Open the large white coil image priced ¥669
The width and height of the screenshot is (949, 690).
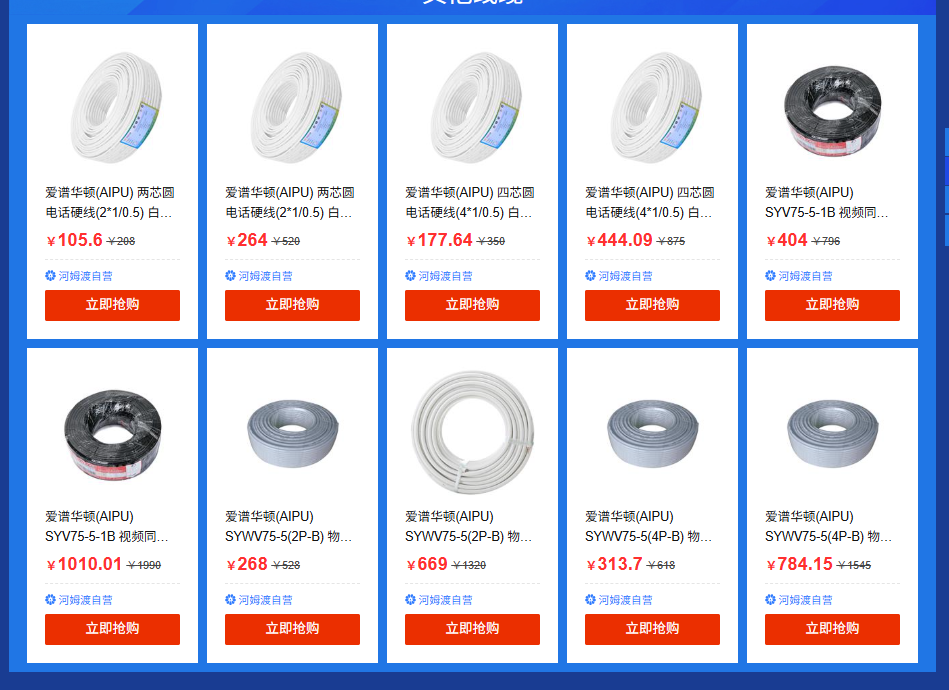[472, 432]
